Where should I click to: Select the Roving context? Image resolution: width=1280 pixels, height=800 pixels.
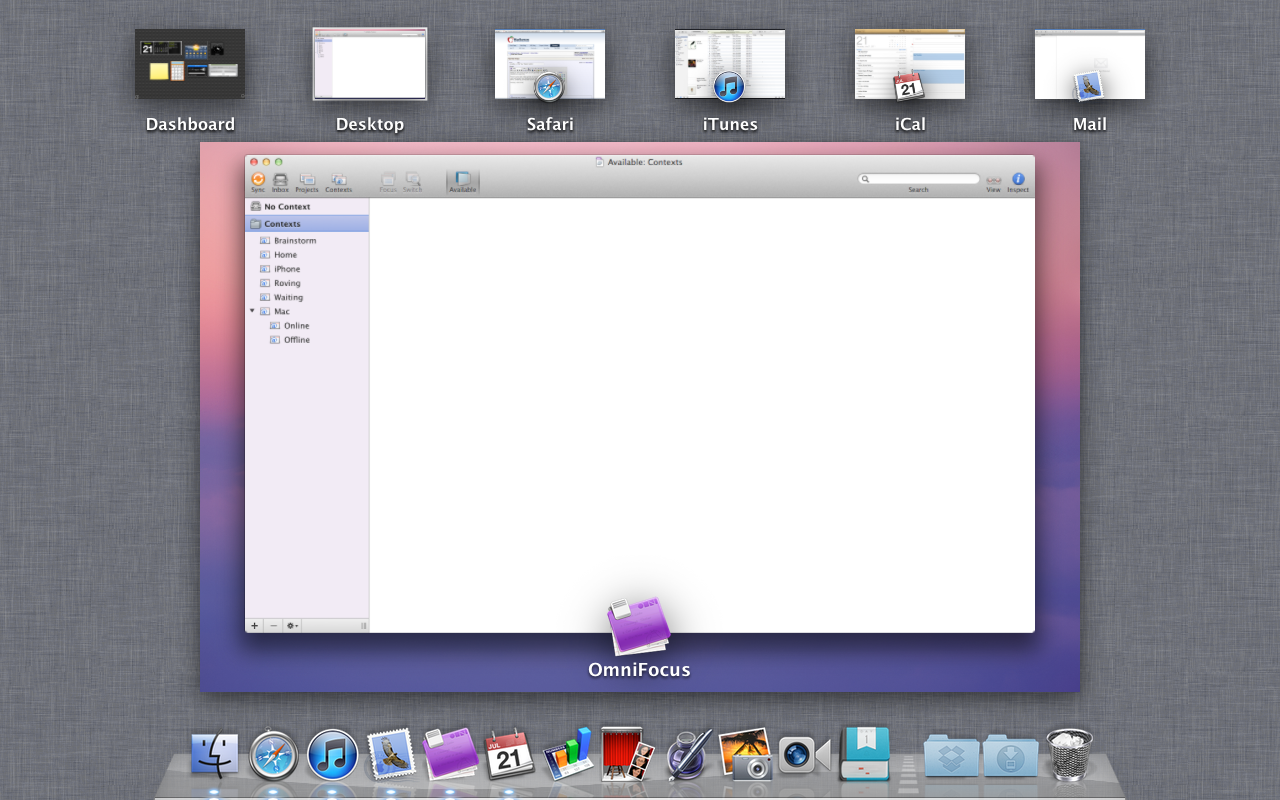(307, 283)
